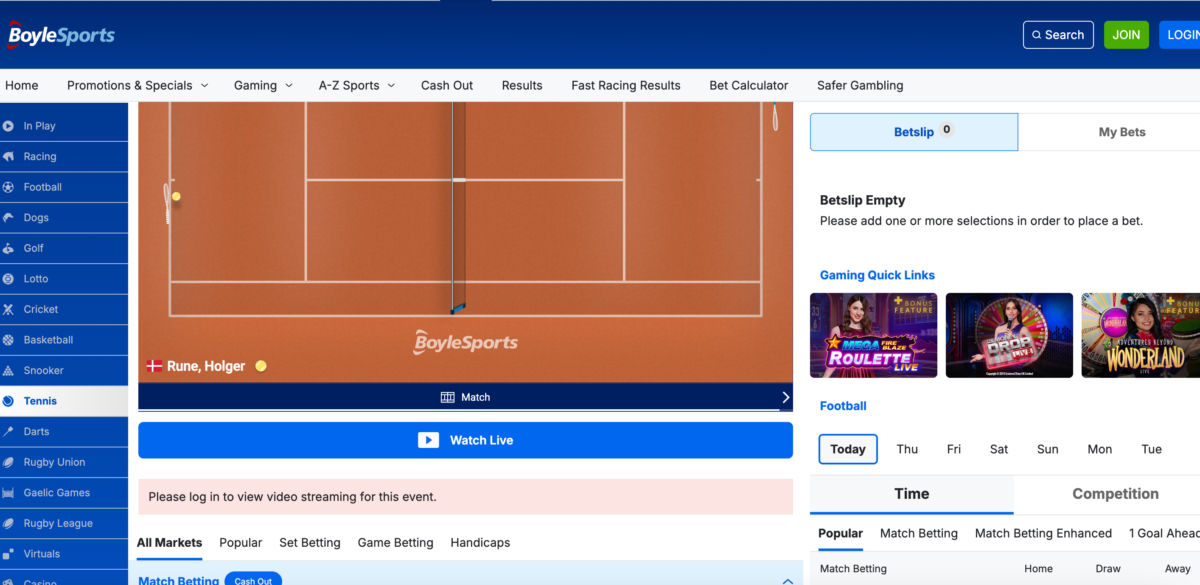This screenshot has width=1200, height=585.
Task: Click the Tennis sidebar icon
Action: click(x=9, y=401)
